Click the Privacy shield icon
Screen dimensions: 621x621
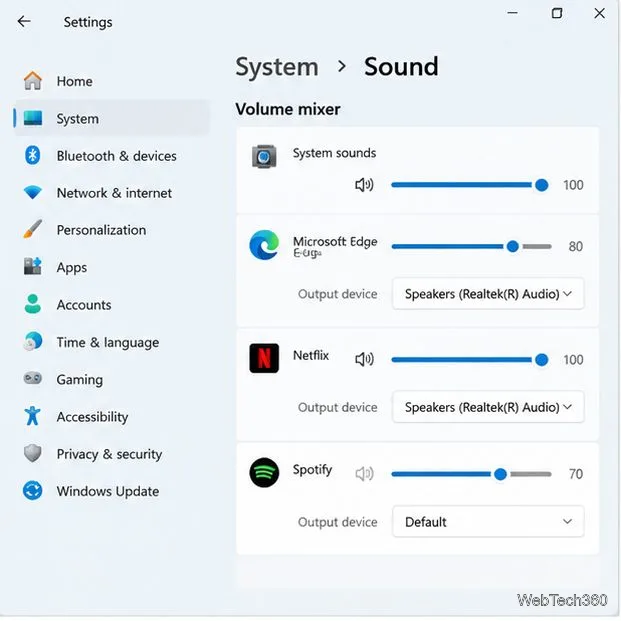point(32,453)
